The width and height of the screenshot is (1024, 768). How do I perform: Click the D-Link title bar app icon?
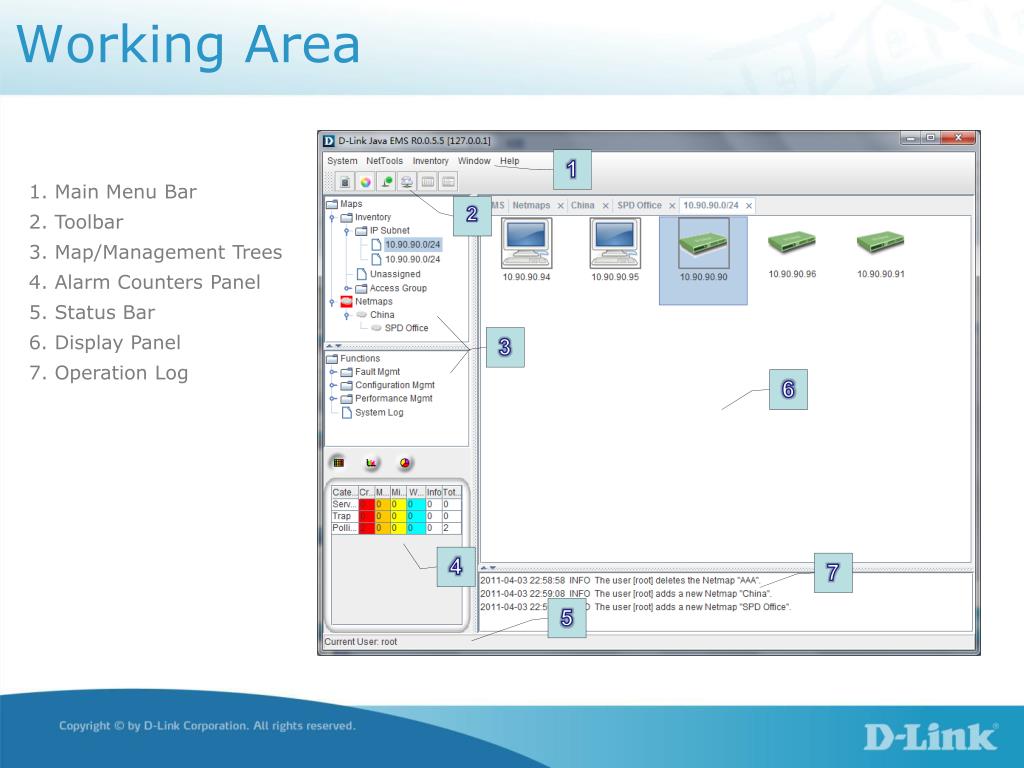point(329,140)
